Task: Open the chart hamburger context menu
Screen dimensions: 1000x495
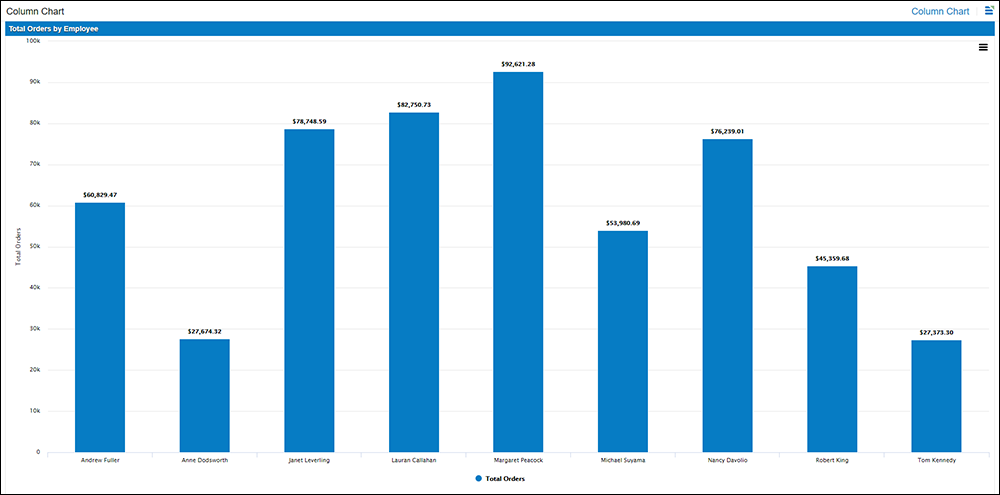Action: (x=983, y=47)
